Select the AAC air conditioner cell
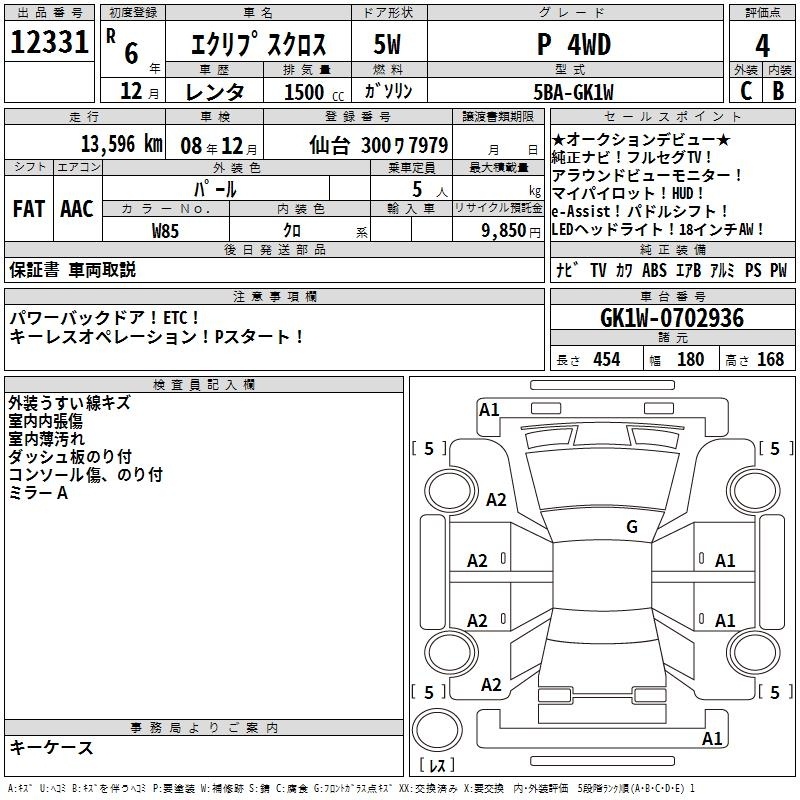 click(76, 208)
